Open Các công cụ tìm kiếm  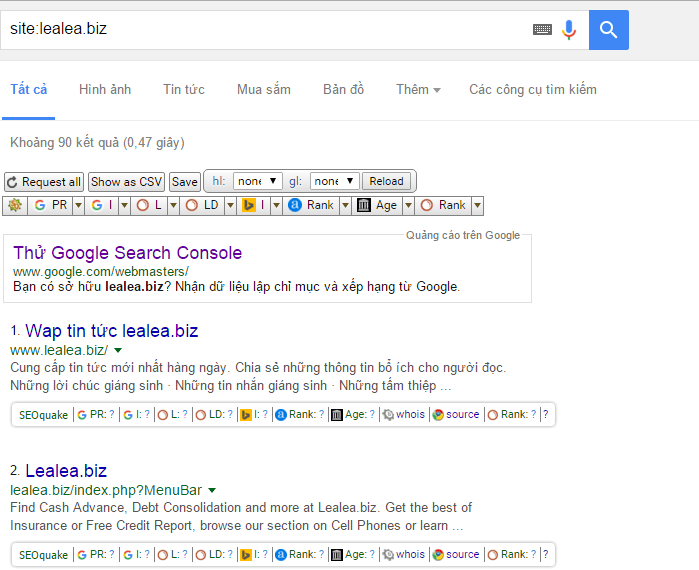pos(533,90)
